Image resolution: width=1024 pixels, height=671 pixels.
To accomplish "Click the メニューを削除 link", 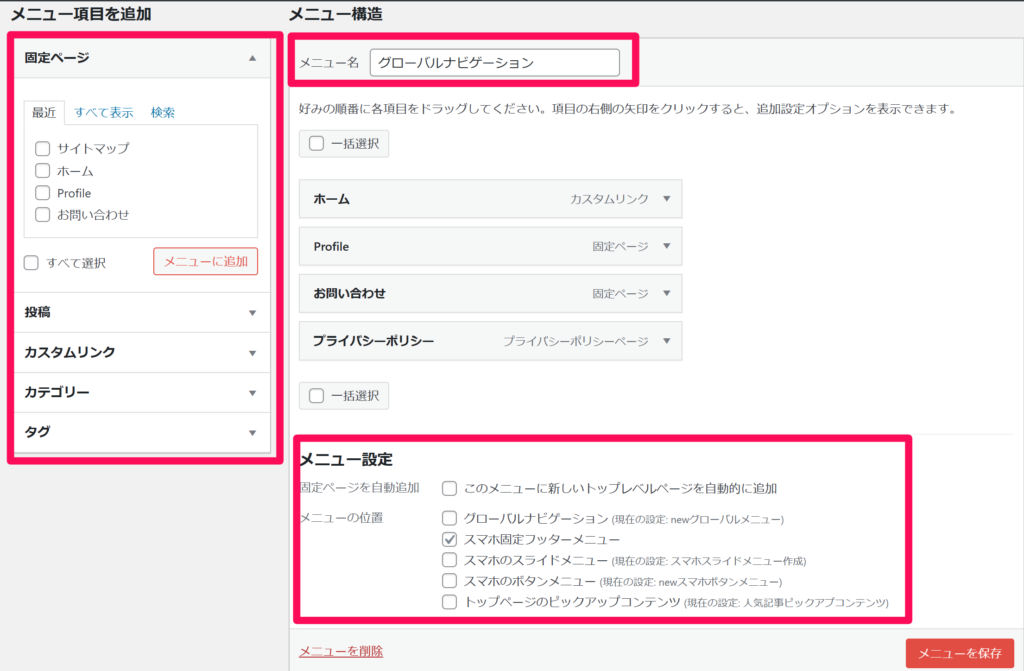I will click(x=341, y=652).
